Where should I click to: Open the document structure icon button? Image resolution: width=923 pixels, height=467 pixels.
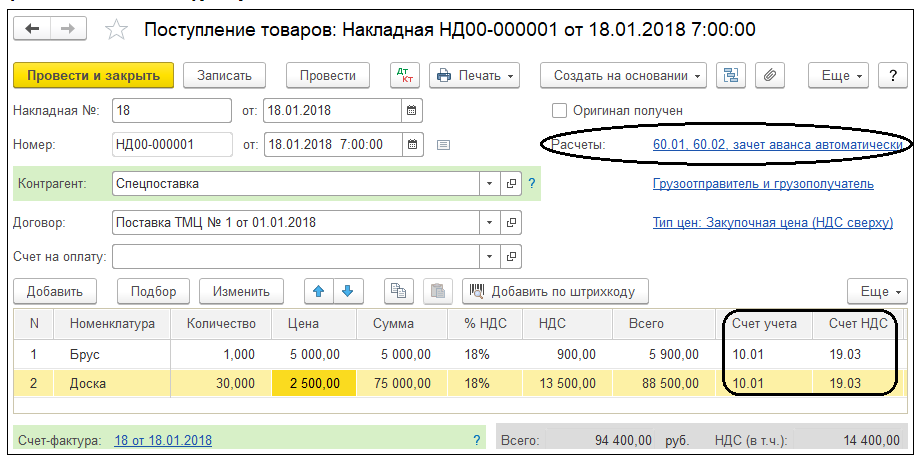point(731,75)
